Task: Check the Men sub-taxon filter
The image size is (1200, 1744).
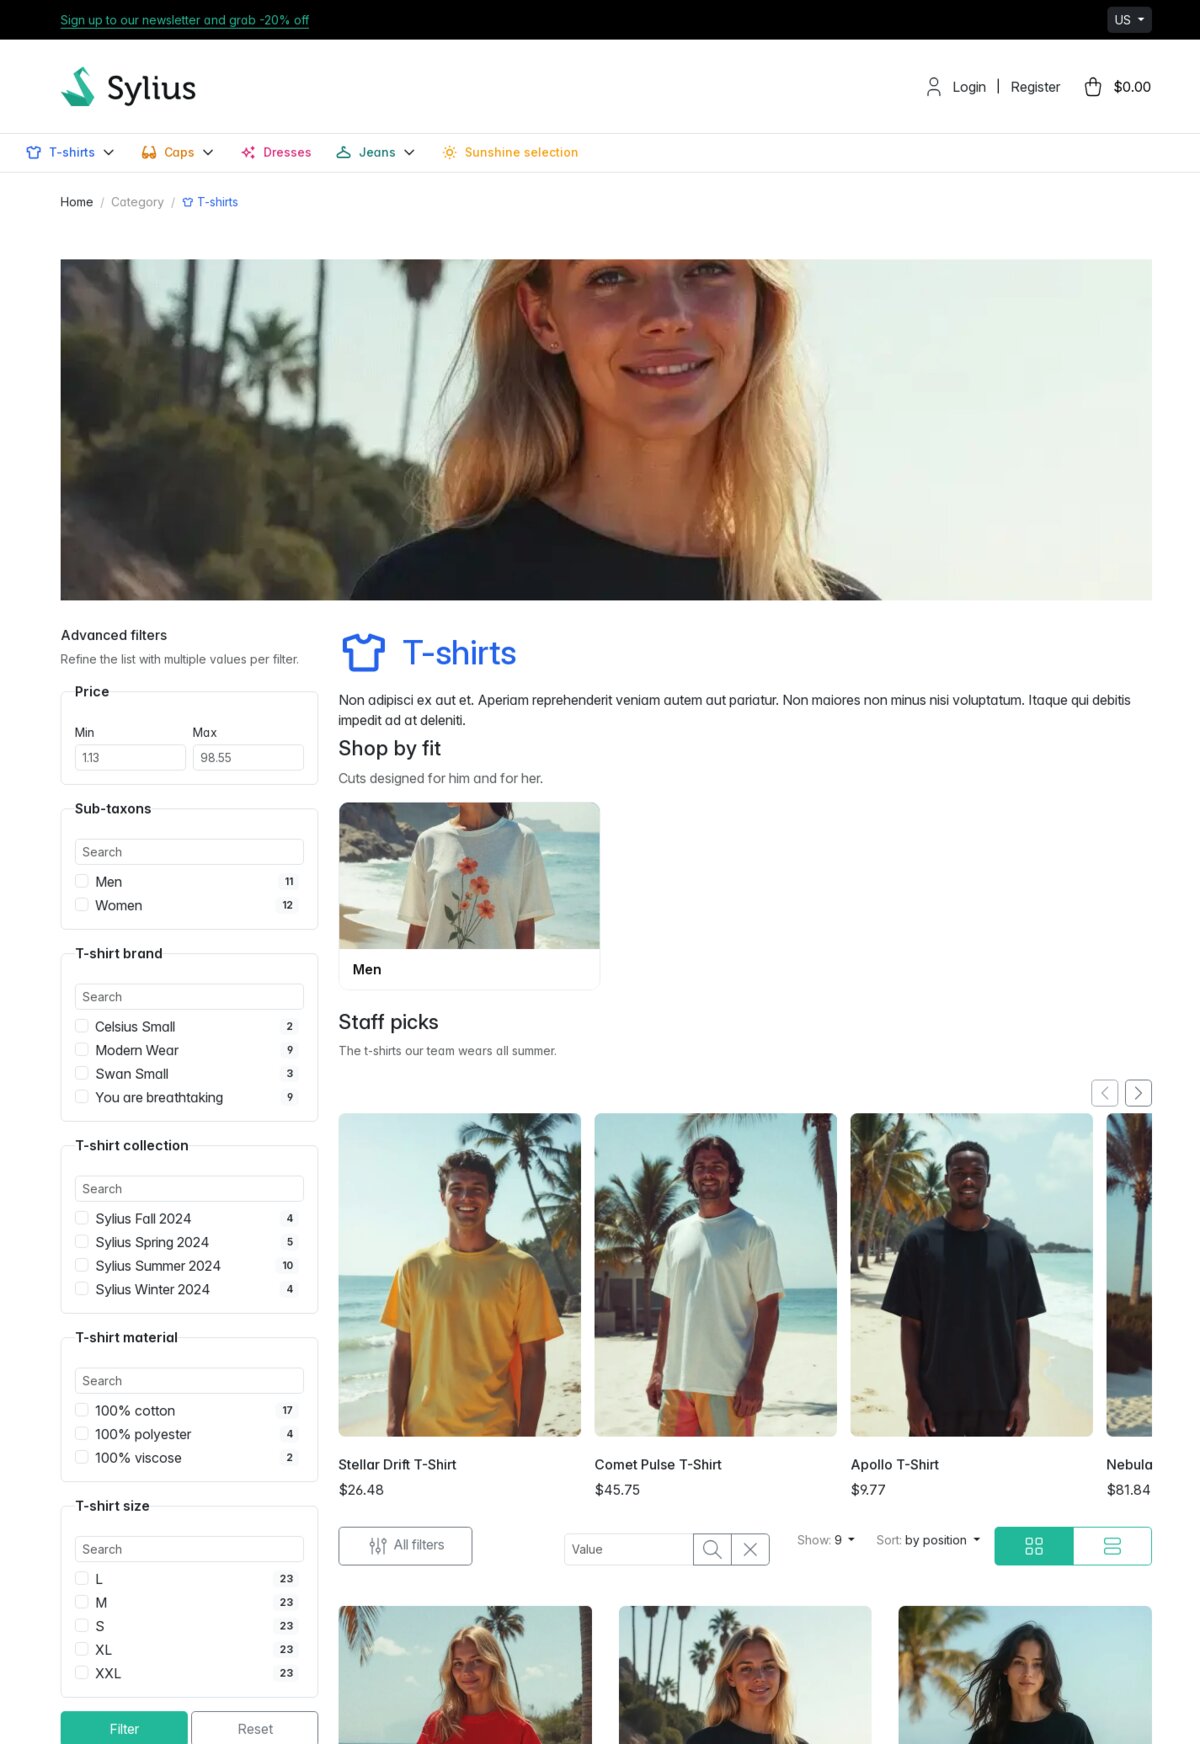Action: click(x=82, y=881)
